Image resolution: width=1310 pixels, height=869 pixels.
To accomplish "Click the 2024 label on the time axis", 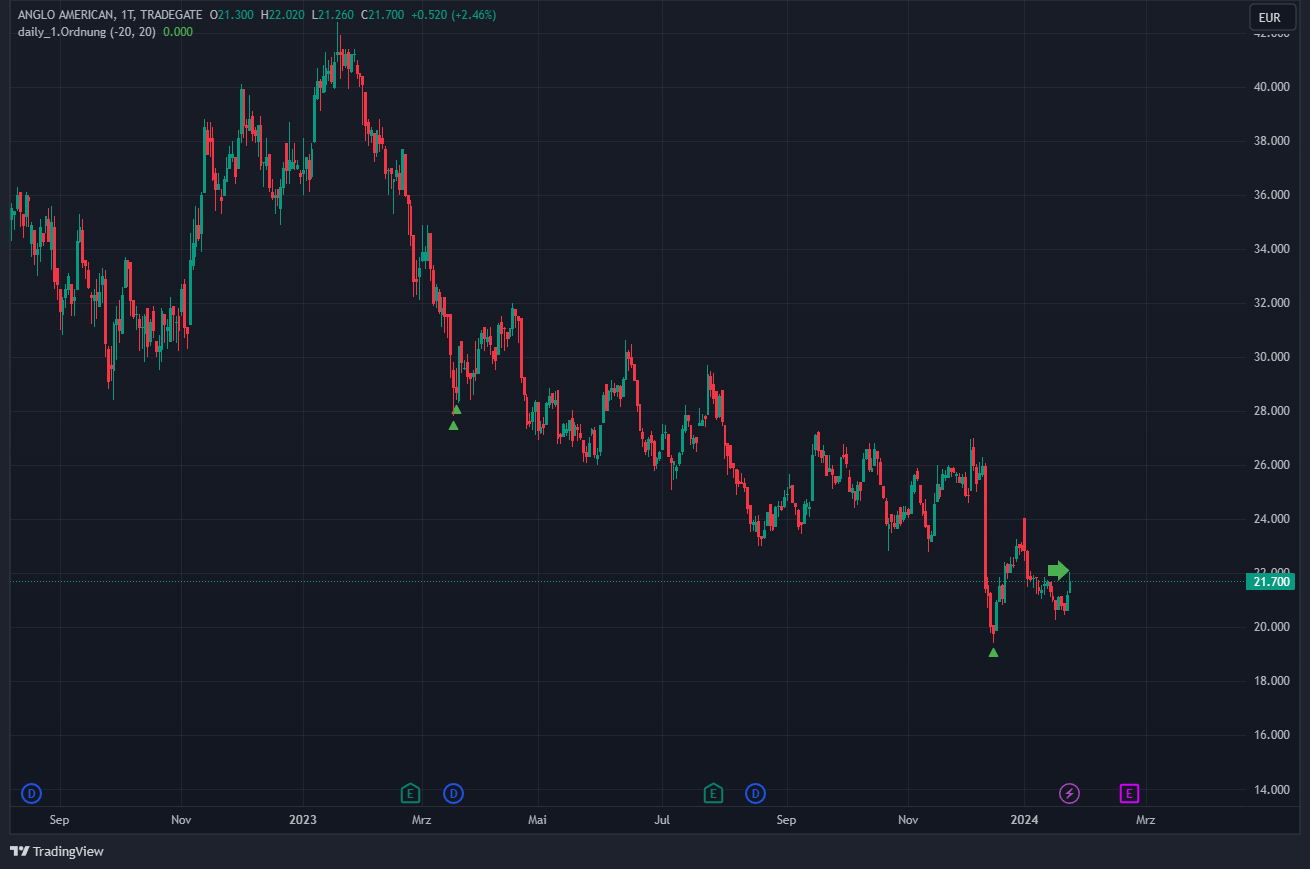I will [1023, 819].
